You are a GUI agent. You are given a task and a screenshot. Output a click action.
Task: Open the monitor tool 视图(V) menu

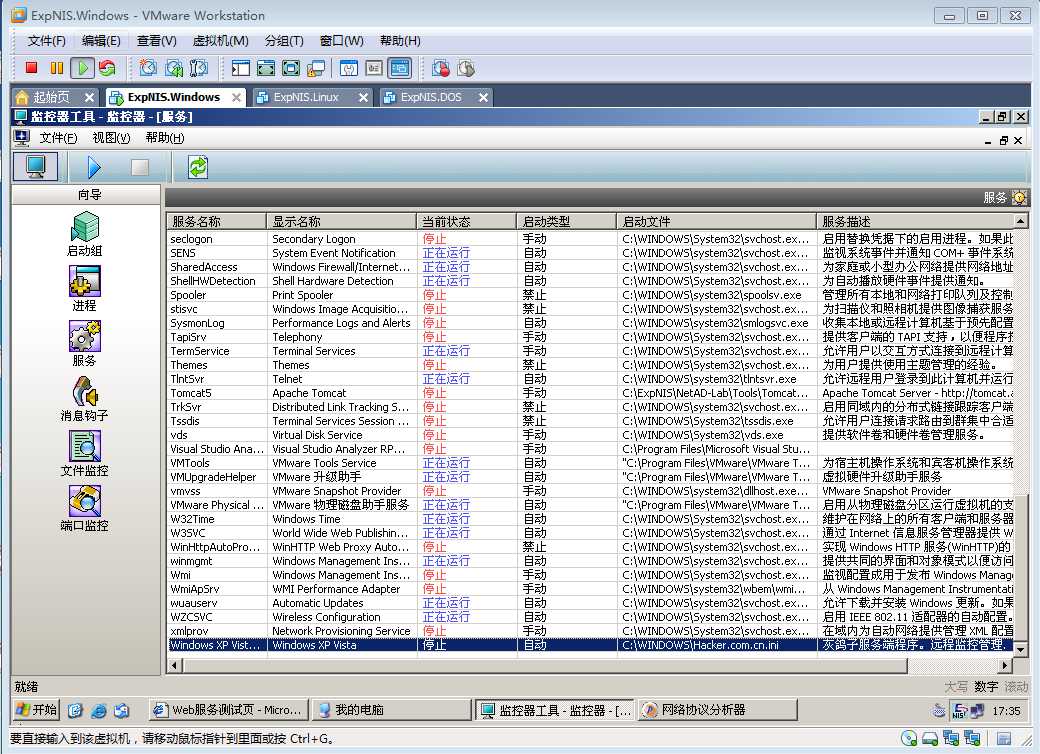click(111, 138)
